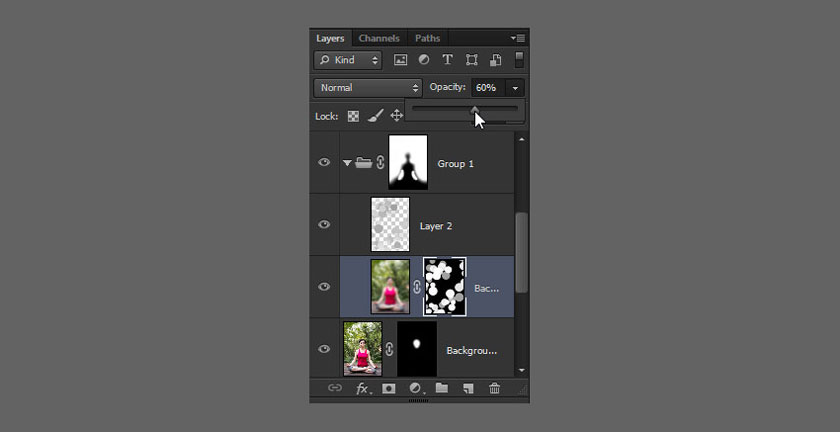Click the Opacity 60% value field
The width and height of the screenshot is (840, 432).
[x=488, y=88]
